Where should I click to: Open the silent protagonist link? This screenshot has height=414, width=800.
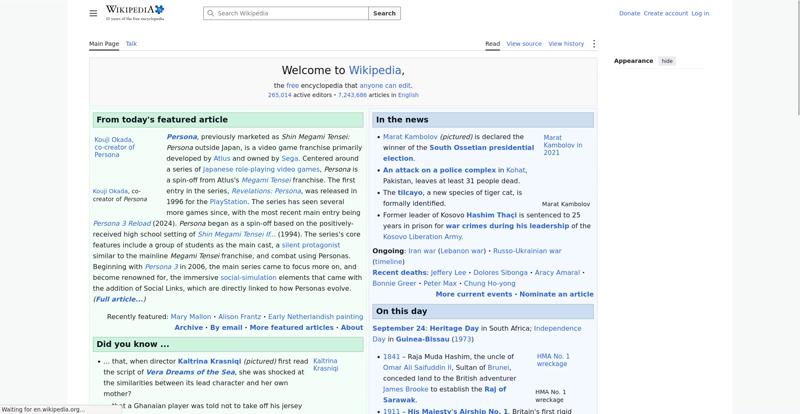311,245
